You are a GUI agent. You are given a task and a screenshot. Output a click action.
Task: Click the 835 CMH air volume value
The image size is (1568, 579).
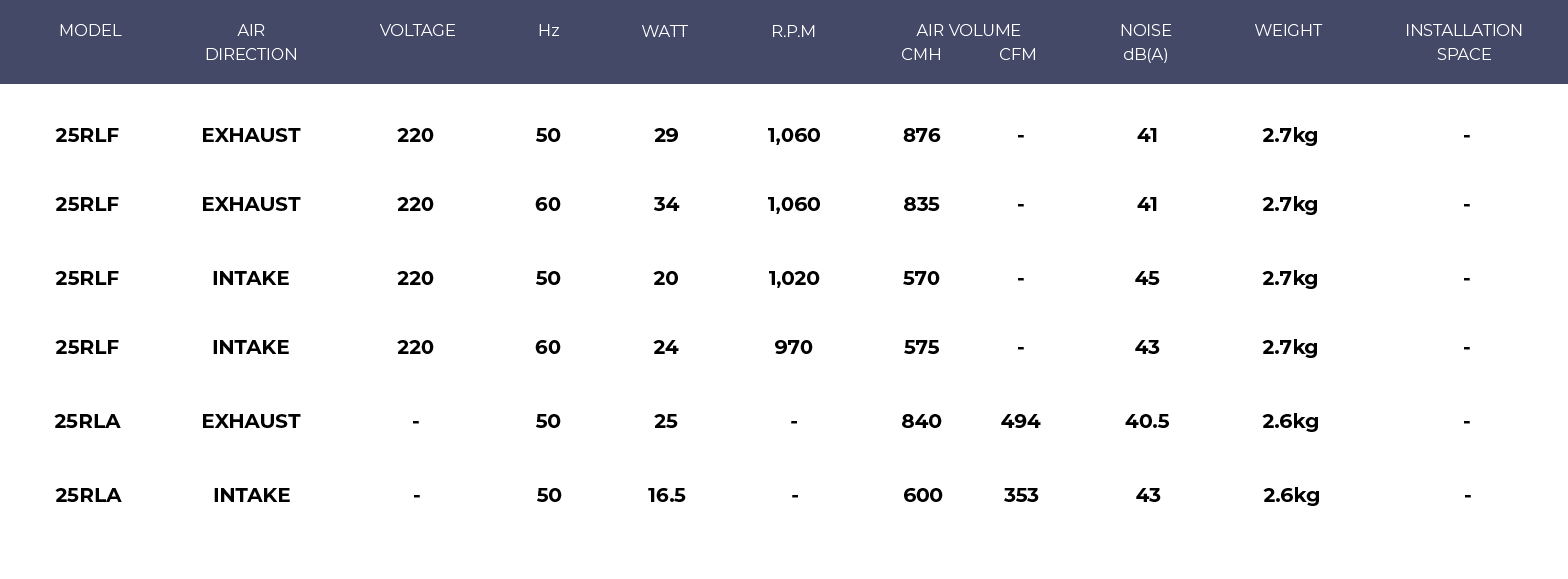(x=921, y=204)
